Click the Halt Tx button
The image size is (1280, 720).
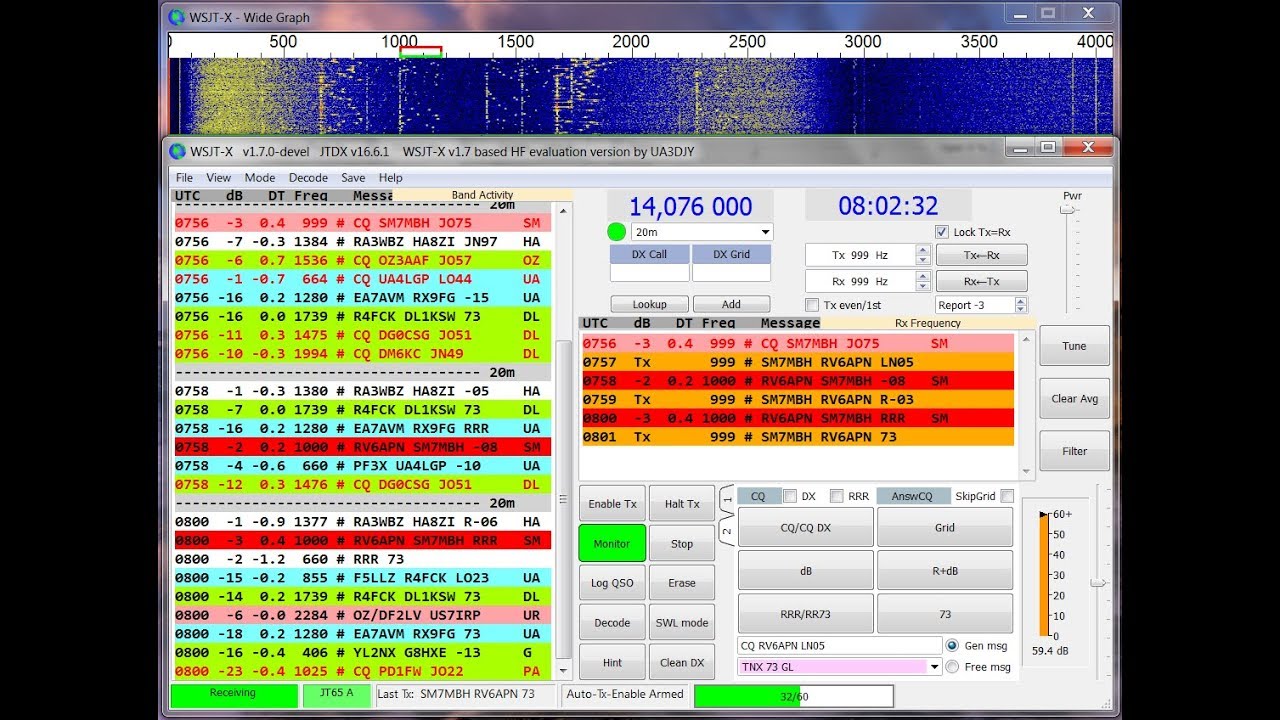[x=682, y=504]
